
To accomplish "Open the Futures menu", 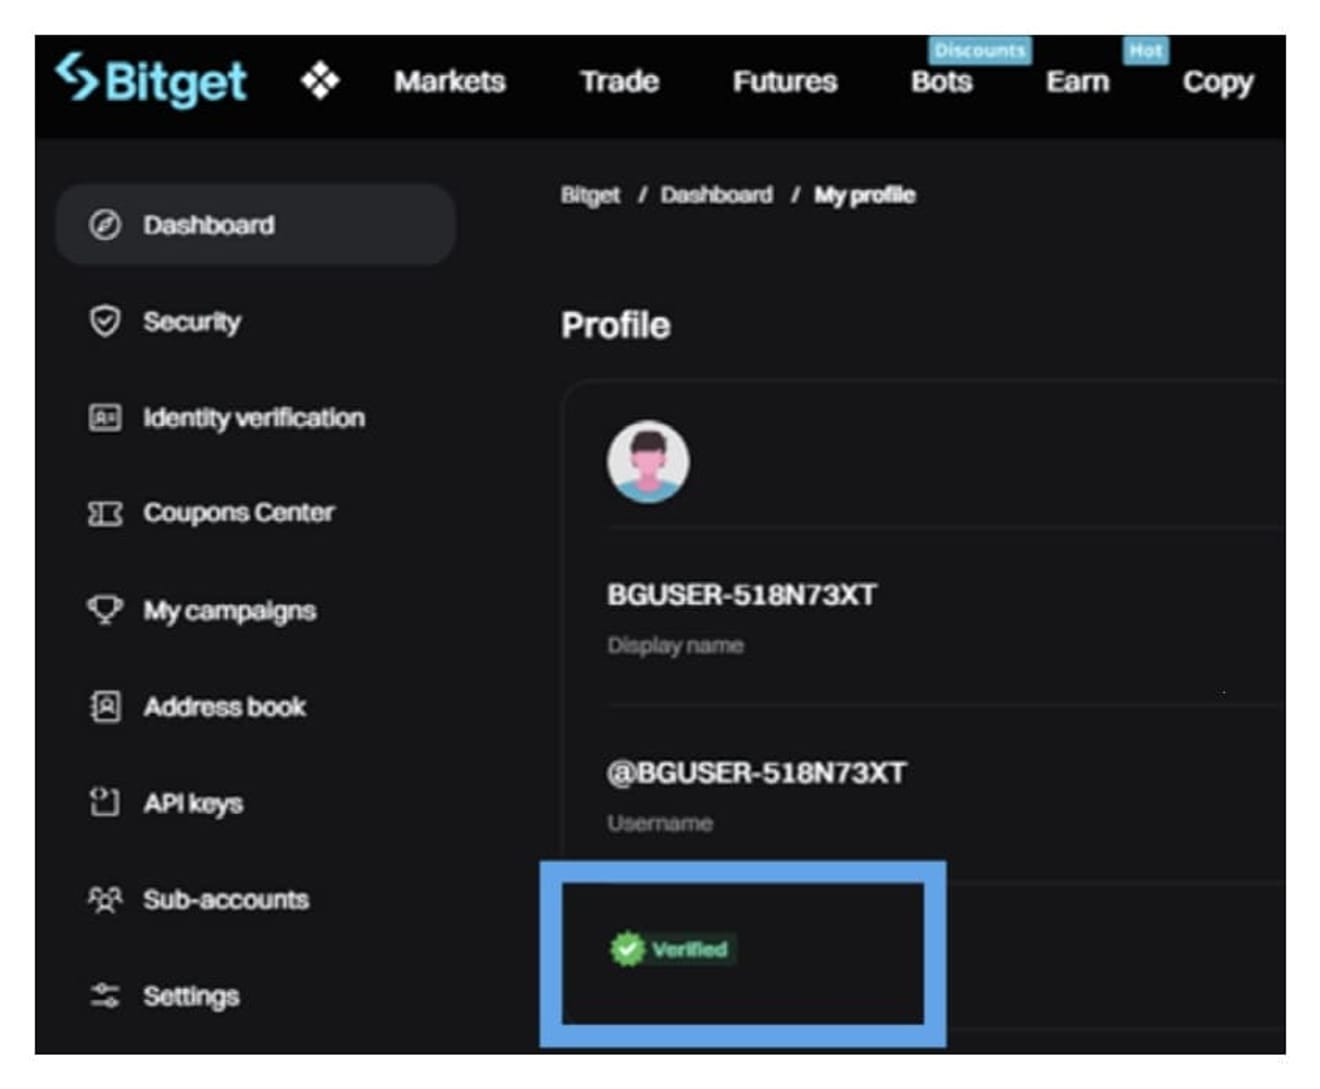I will click(785, 81).
